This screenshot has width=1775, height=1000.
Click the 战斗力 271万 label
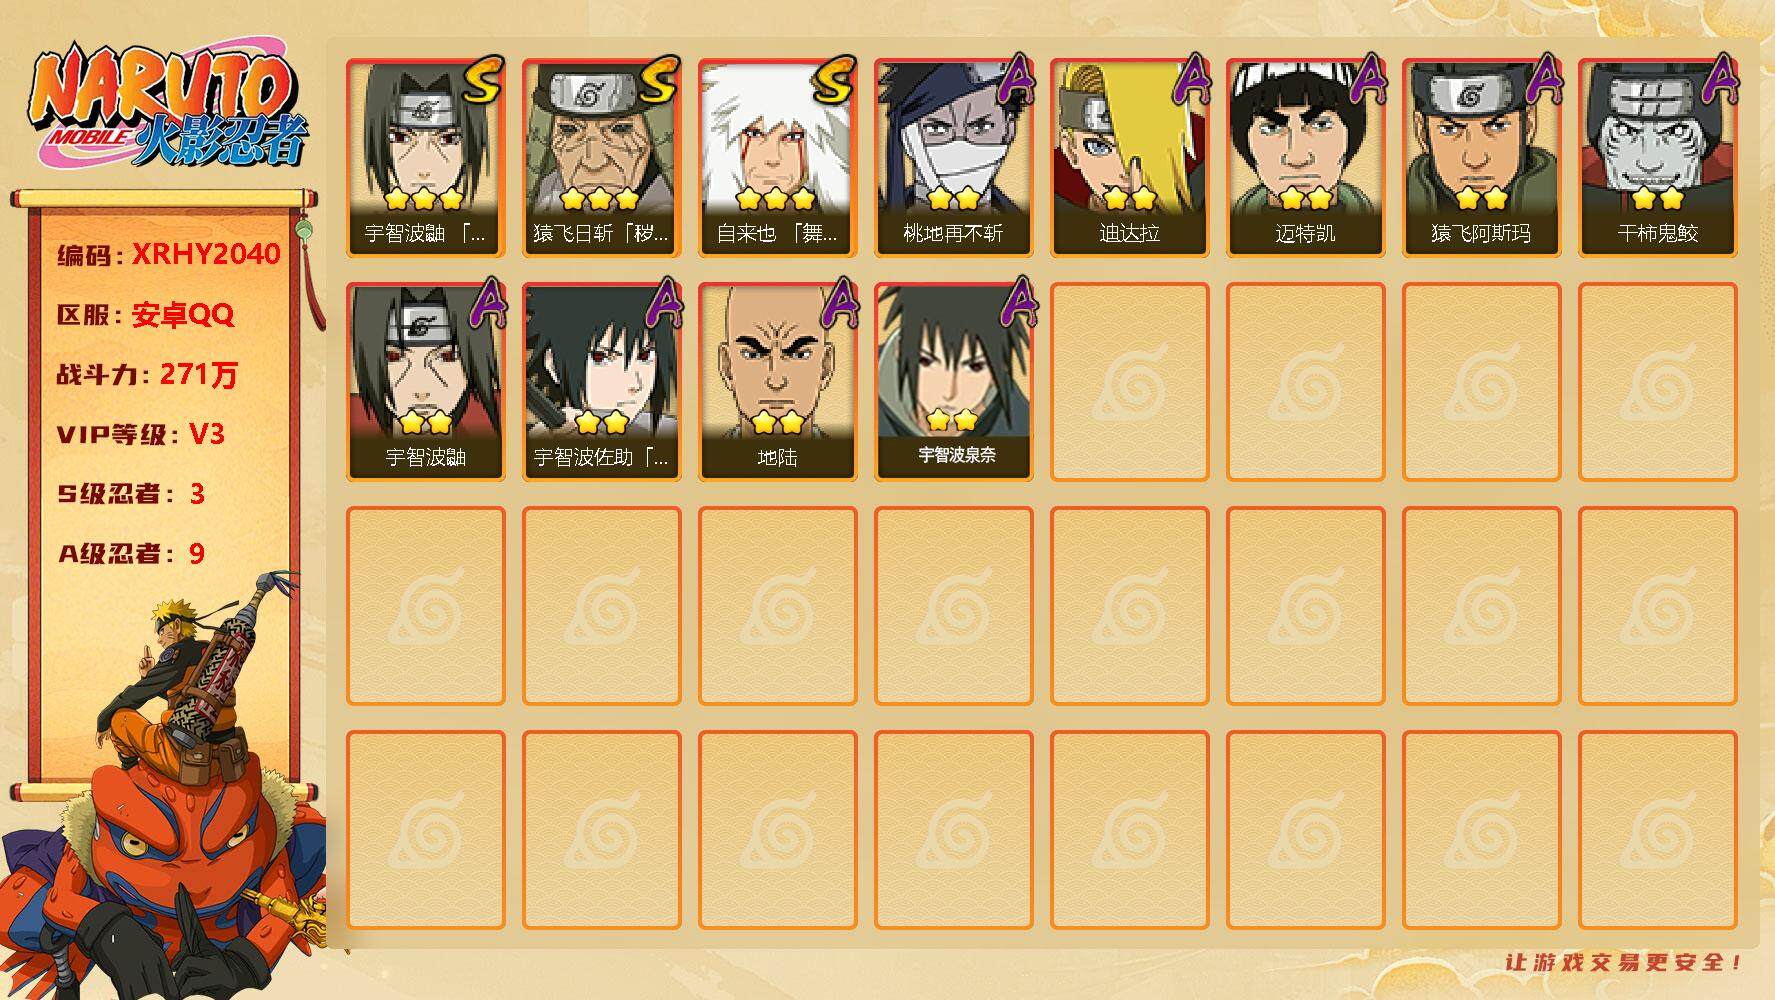pyautogui.click(x=147, y=375)
